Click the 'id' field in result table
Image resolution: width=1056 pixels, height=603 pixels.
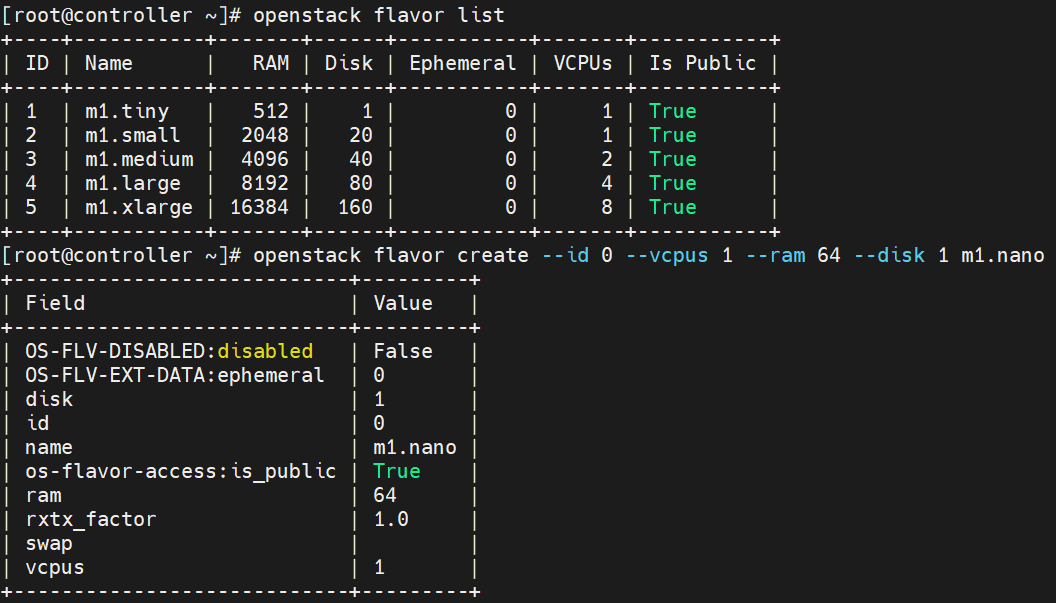click(37, 423)
